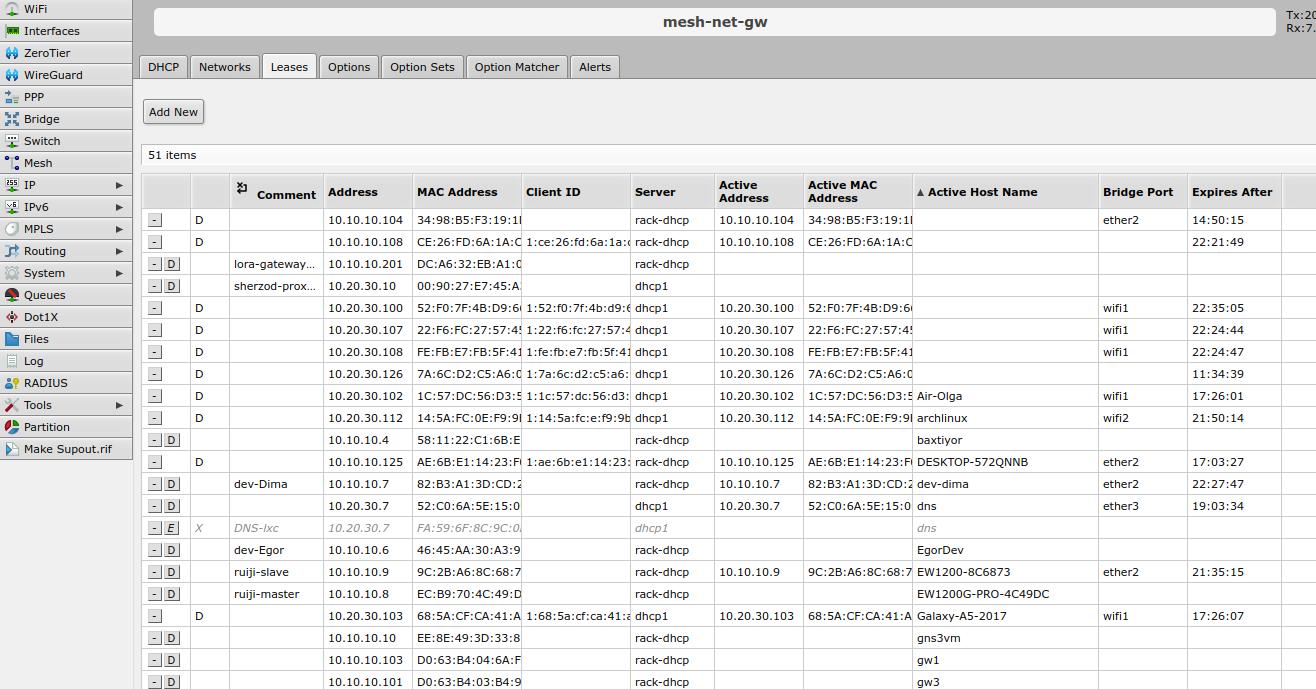
Task: Open the RADIUS icon in sidebar
Action: point(12,383)
